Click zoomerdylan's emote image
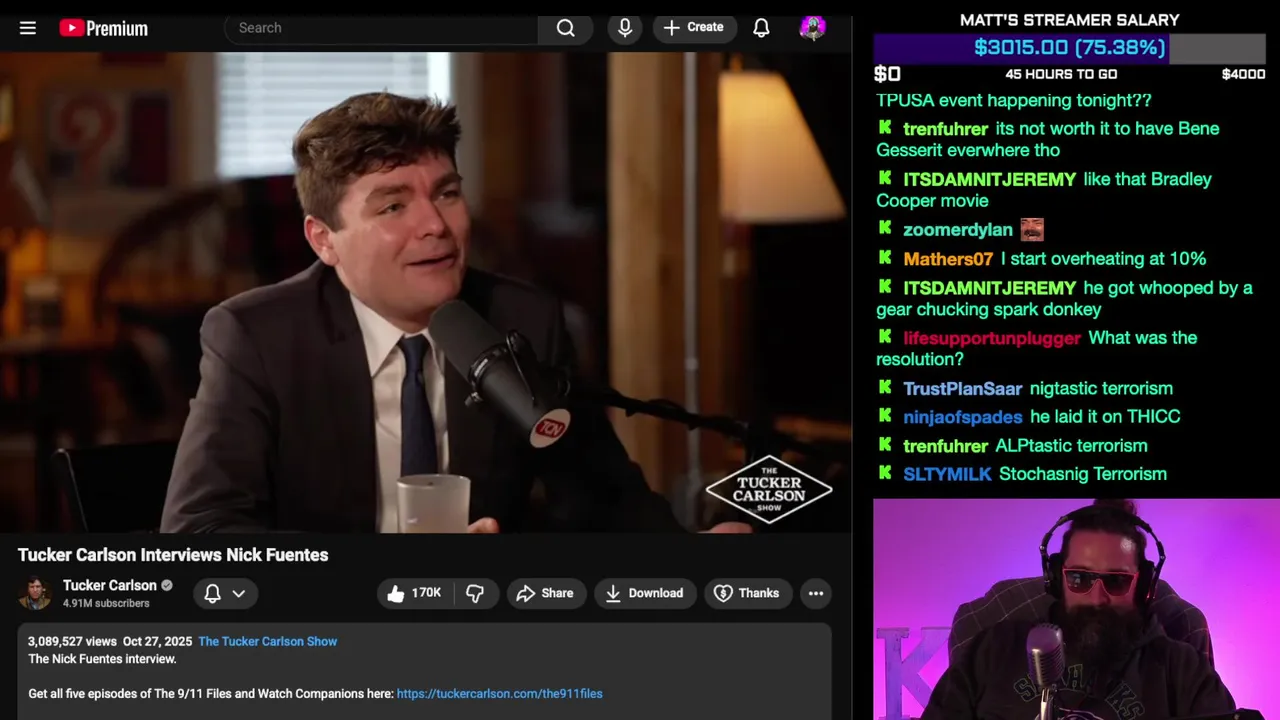1280x720 pixels. click(1032, 230)
